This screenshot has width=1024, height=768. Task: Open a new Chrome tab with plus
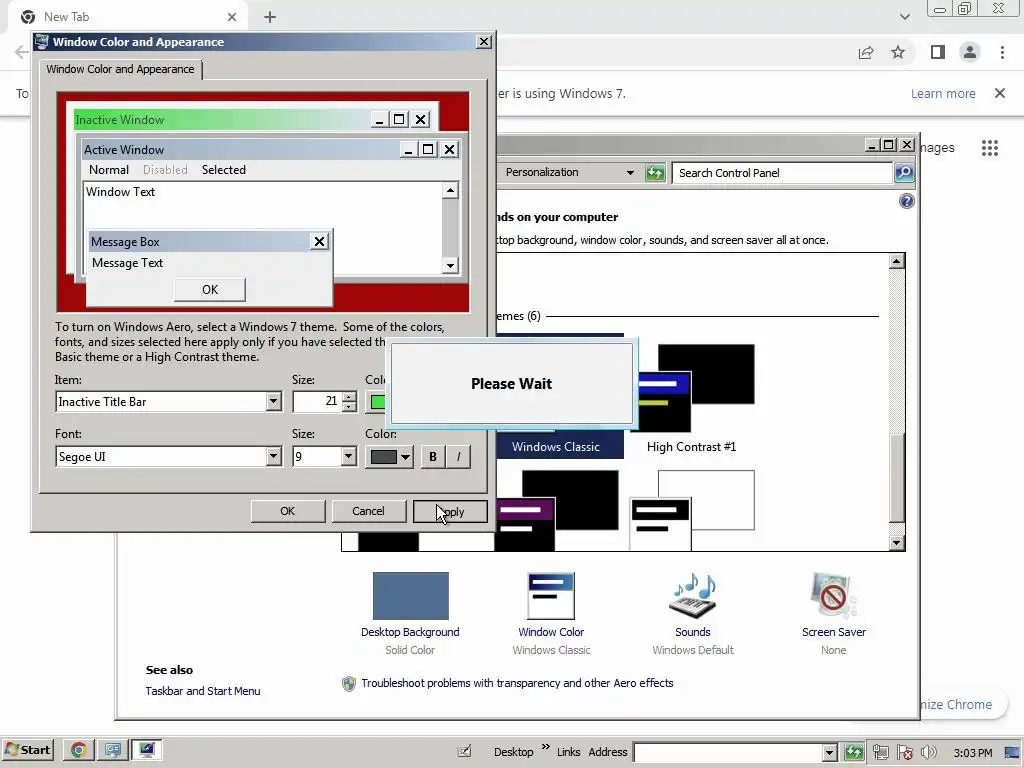pyautogui.click(x=270, y=17)
